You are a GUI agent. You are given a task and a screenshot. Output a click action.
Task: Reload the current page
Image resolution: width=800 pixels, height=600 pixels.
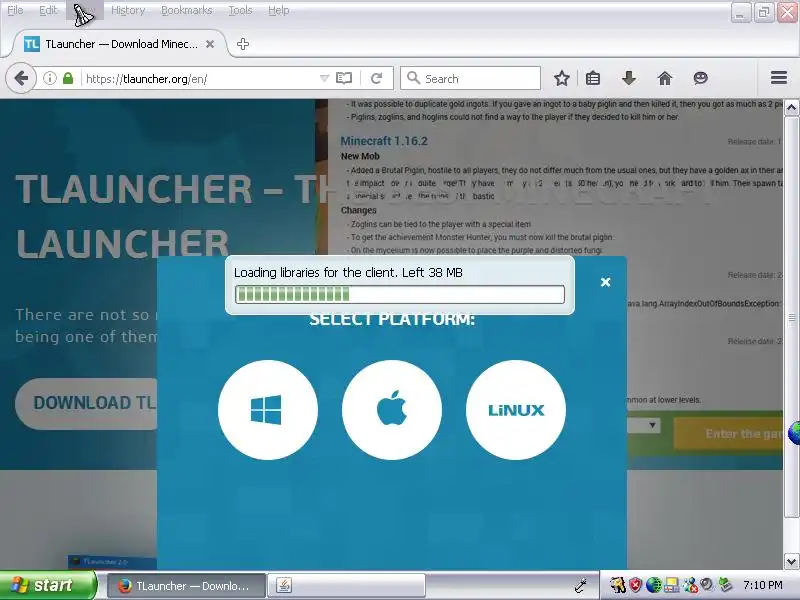[x=377, y=78]
